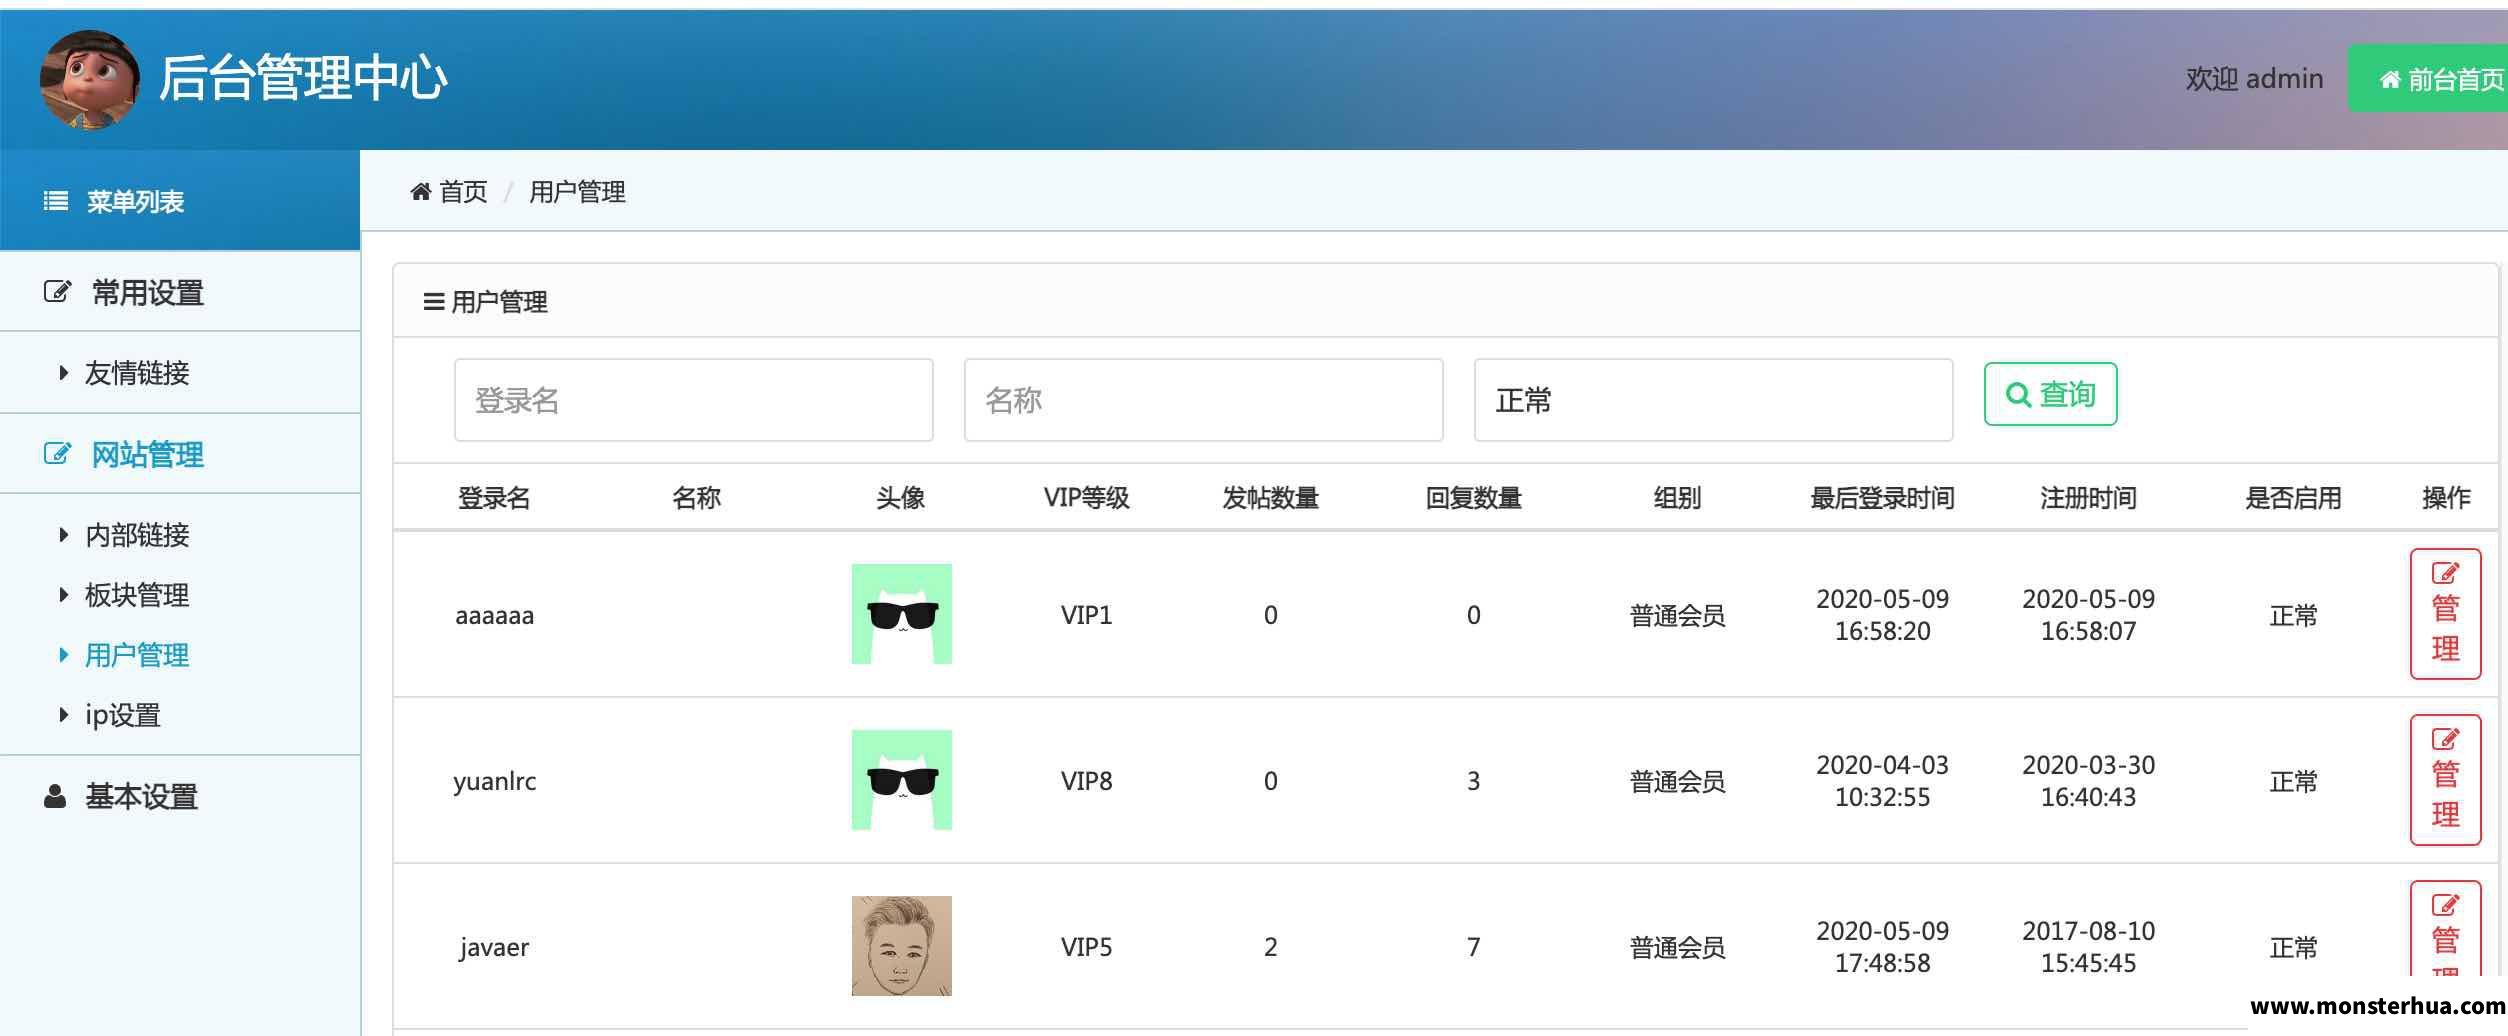Click the 注册时间 column header
2508x1036 pixels.
pos(2088,497)
